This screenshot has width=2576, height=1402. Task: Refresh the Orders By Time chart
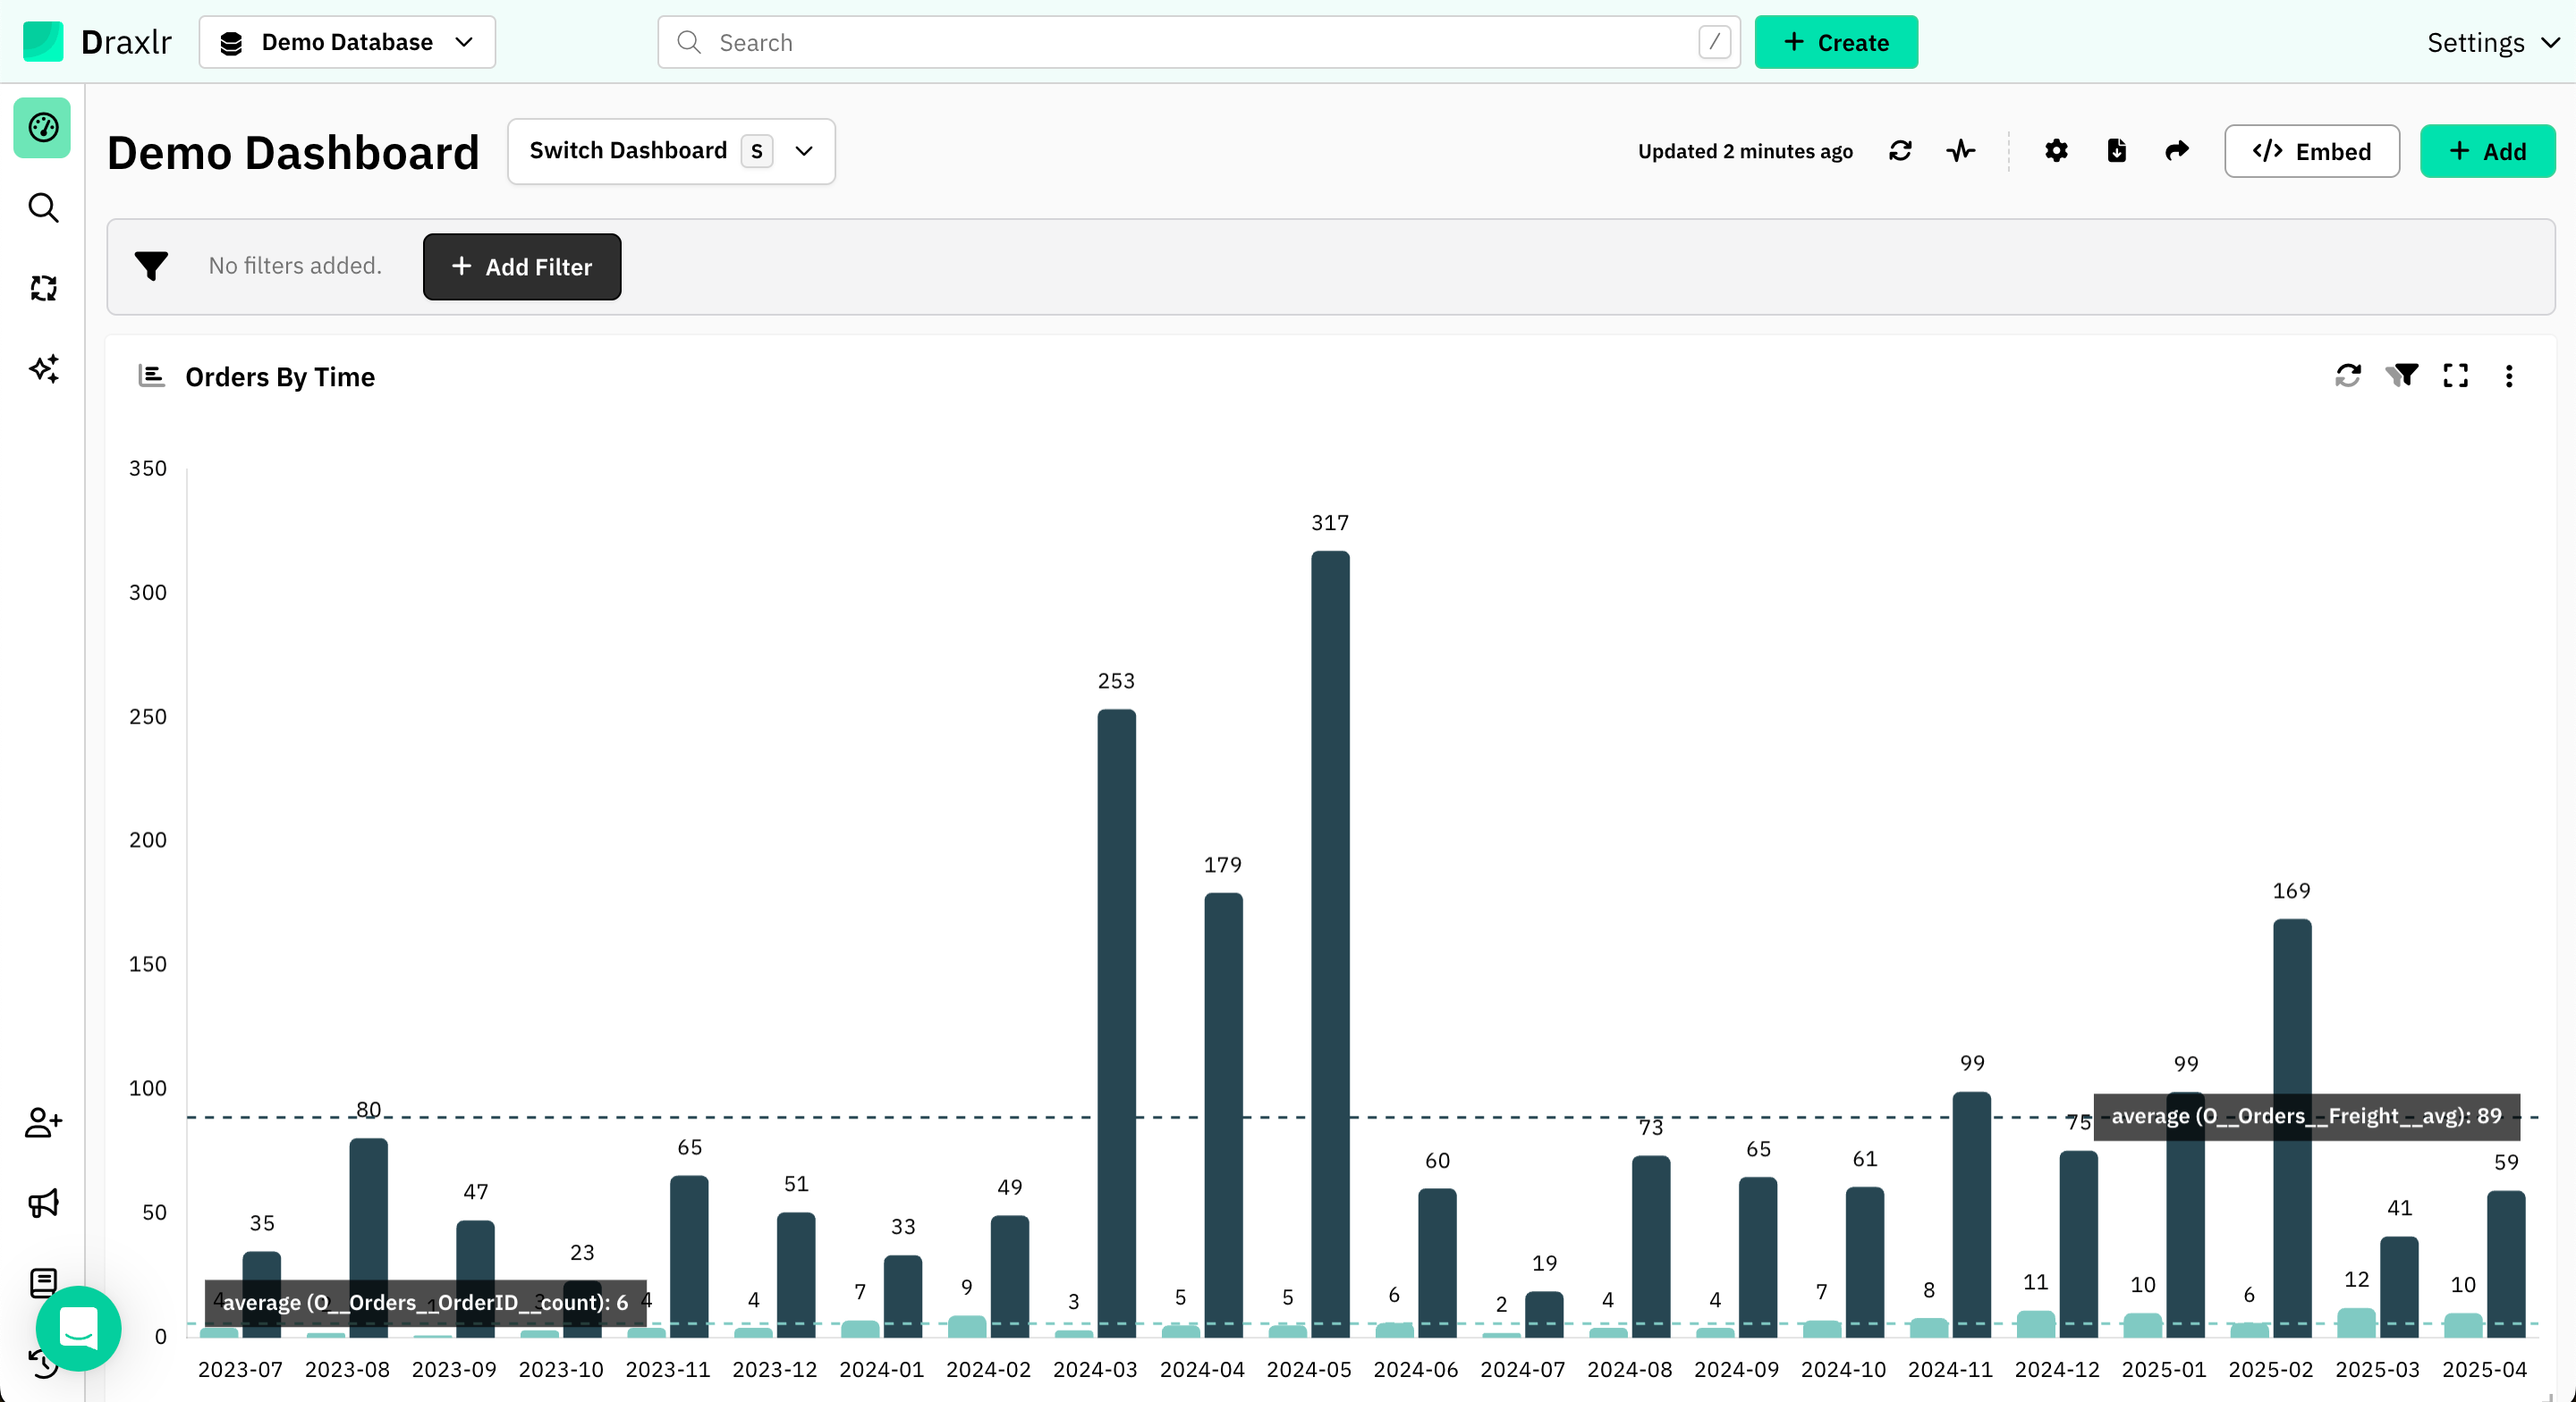(x=2348, y=376)
